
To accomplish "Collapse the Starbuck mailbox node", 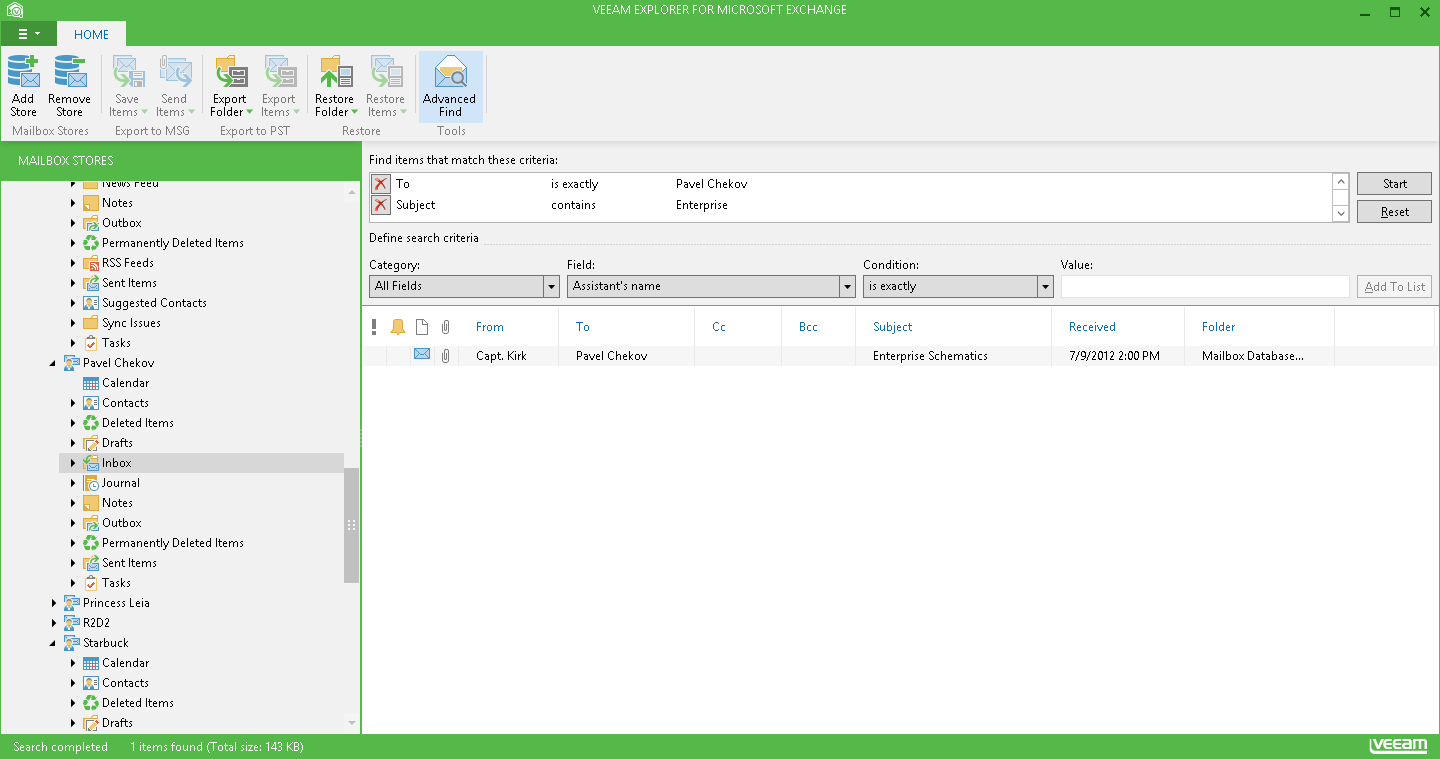I will (x=54, y=643).
